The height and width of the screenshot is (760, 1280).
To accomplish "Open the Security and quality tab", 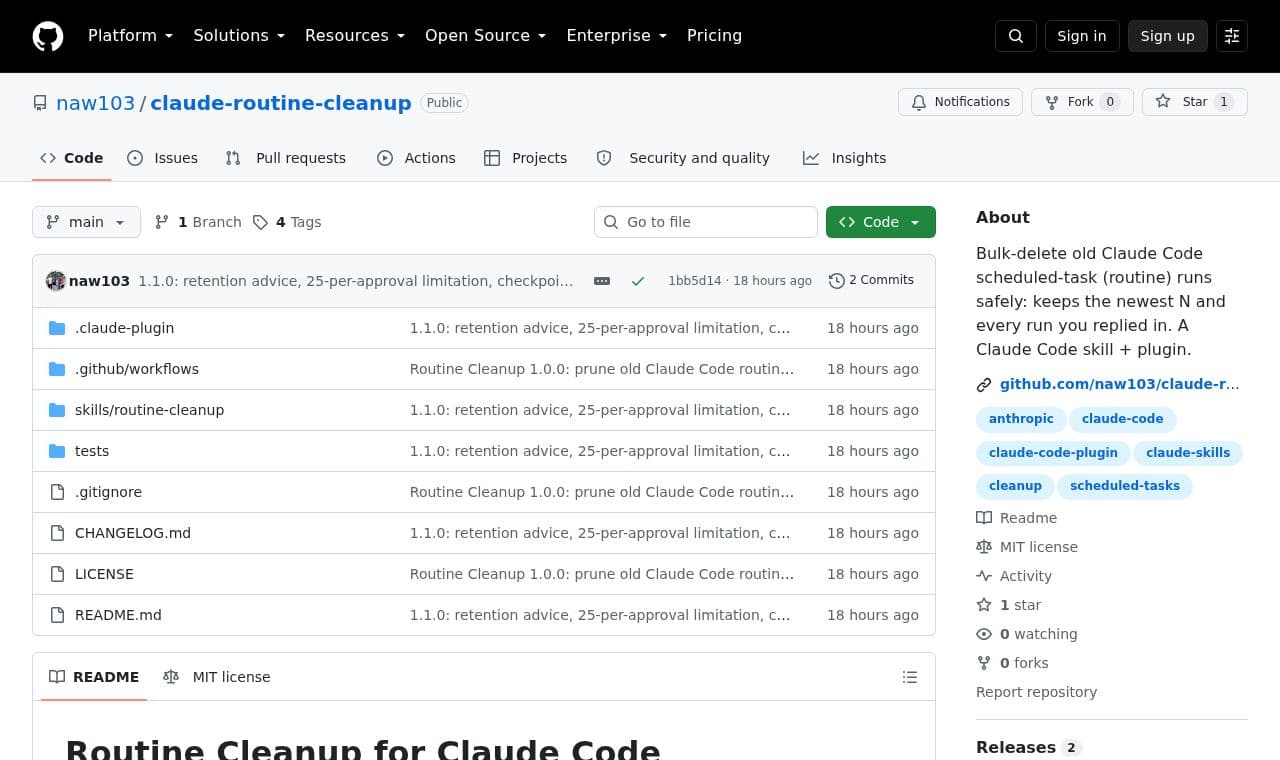I will pos(683,158).
